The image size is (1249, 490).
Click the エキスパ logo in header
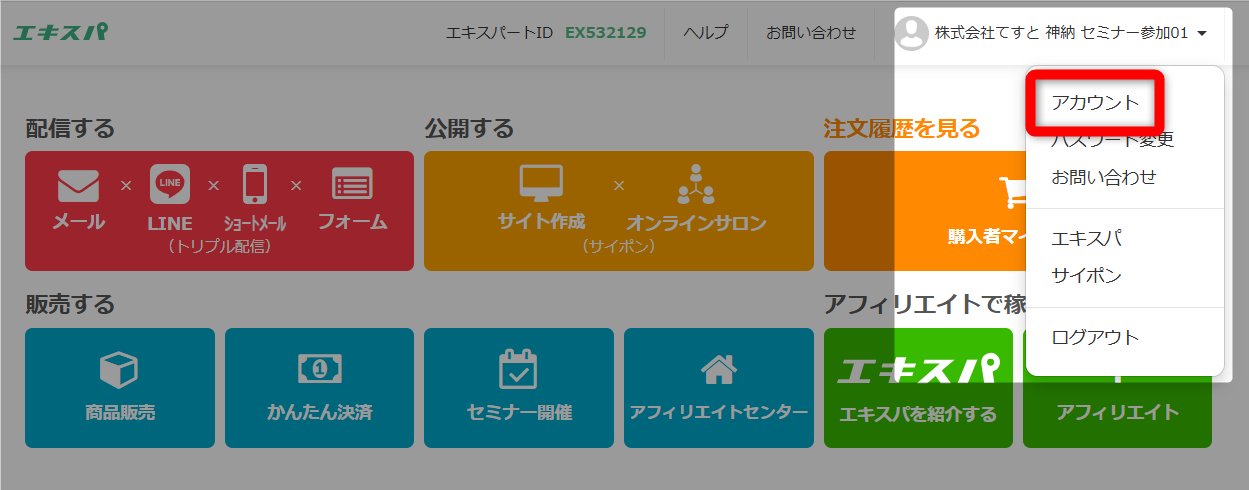pyautogui.click(x=61, y=32)
